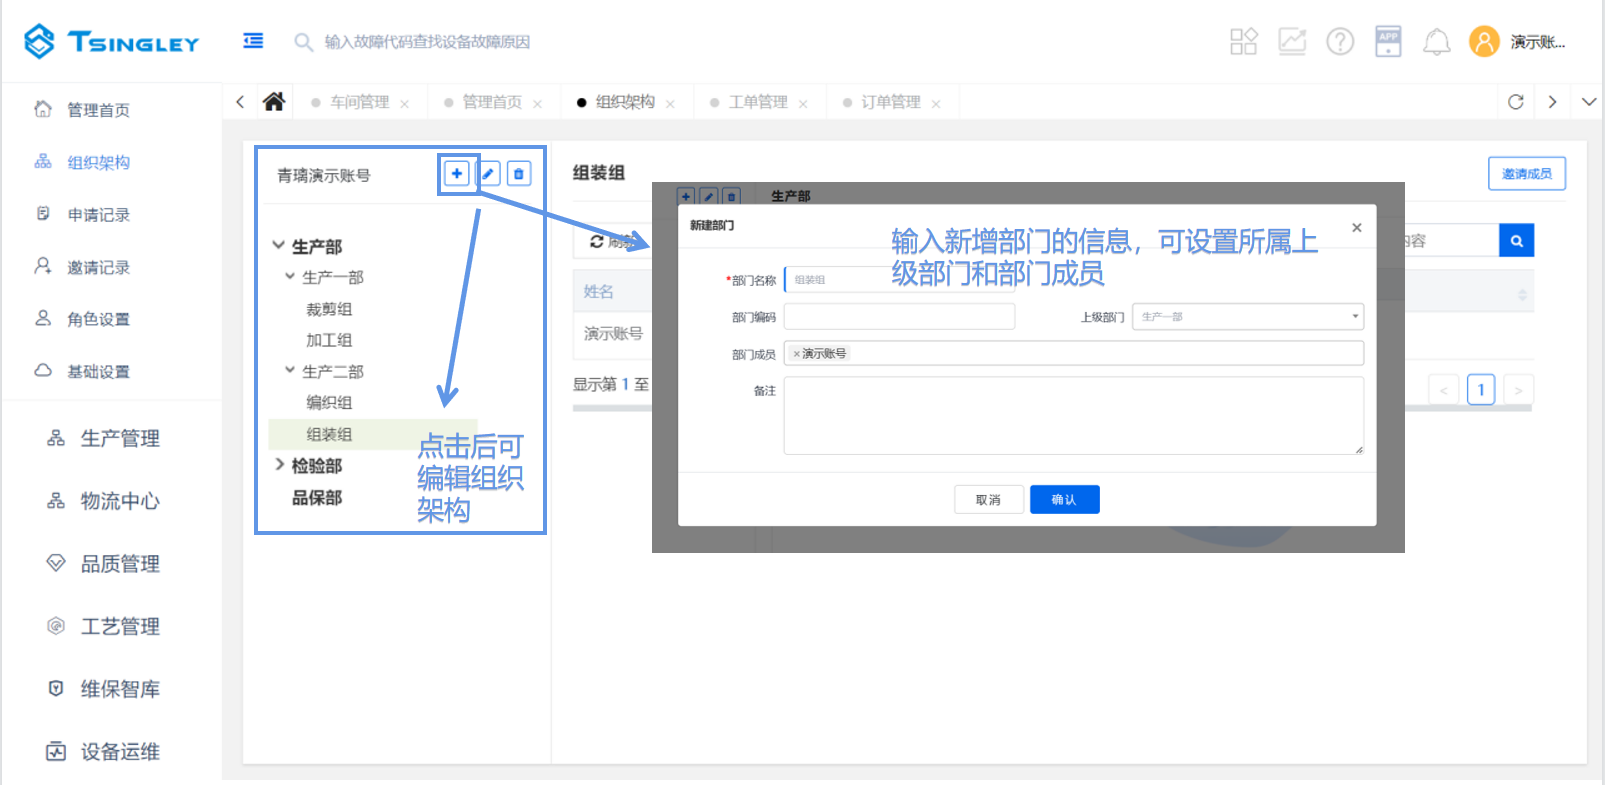Open the 上级部门 dropdown

[1247, 317]
